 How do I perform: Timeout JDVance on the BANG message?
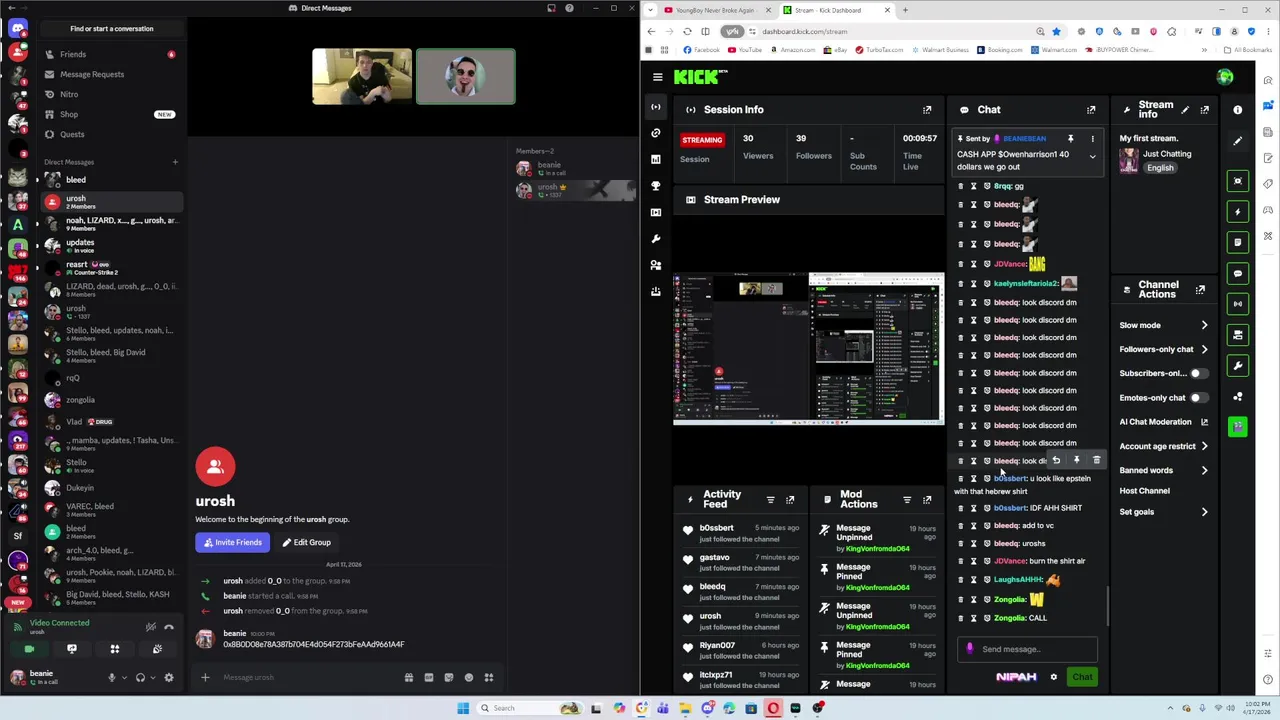coord(974,264)
